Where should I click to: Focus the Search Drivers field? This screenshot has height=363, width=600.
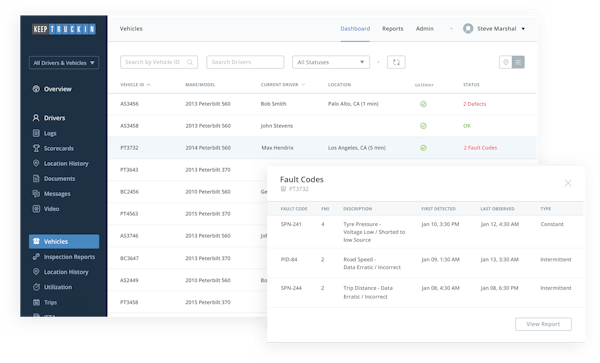click(245, 62)
